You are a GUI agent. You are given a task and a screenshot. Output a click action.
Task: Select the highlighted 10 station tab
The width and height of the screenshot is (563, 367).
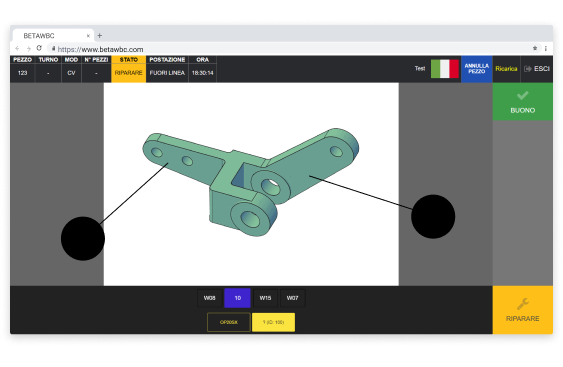pyautogui.click(x=237, y=298)
